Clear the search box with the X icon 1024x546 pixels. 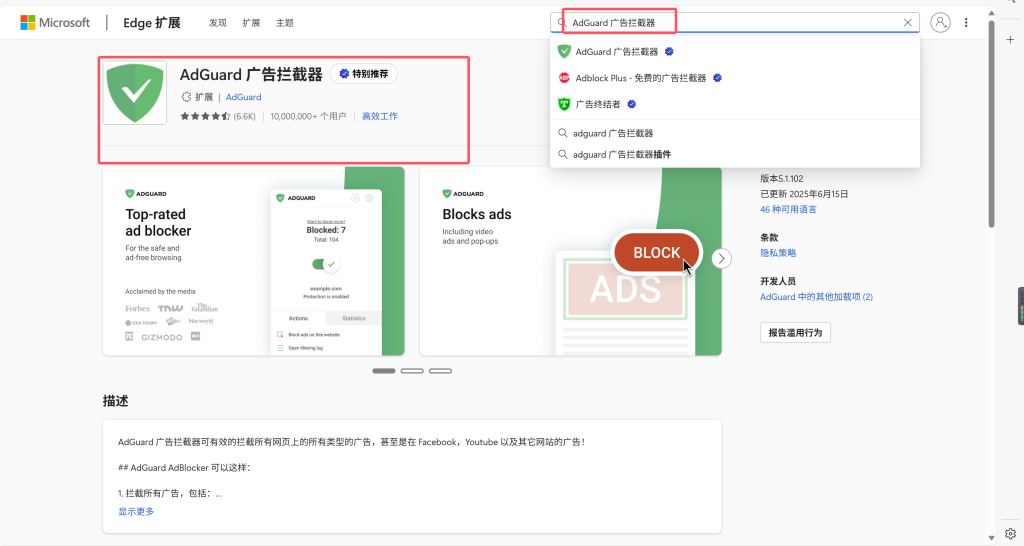point(908,22)
